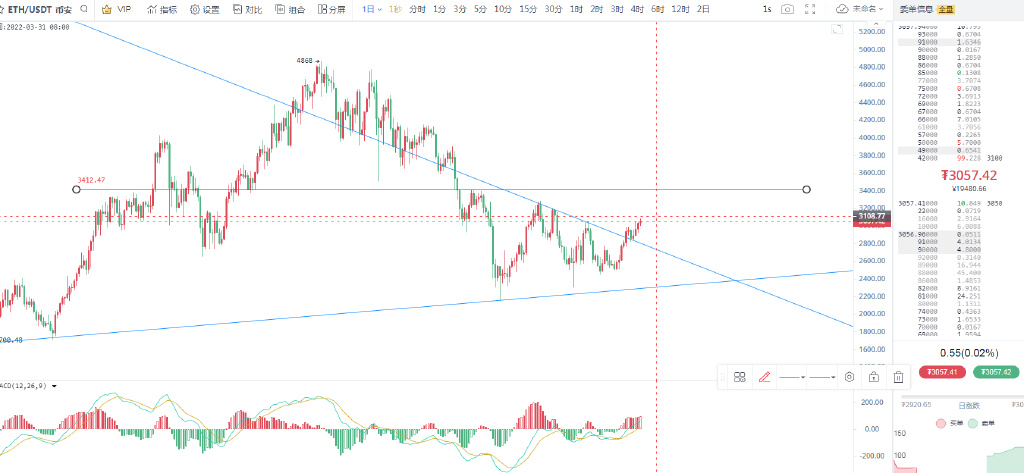Screen dimensions: 1024x473
Task: Take a chart screenshot with the camera icon
Action: 788,9
